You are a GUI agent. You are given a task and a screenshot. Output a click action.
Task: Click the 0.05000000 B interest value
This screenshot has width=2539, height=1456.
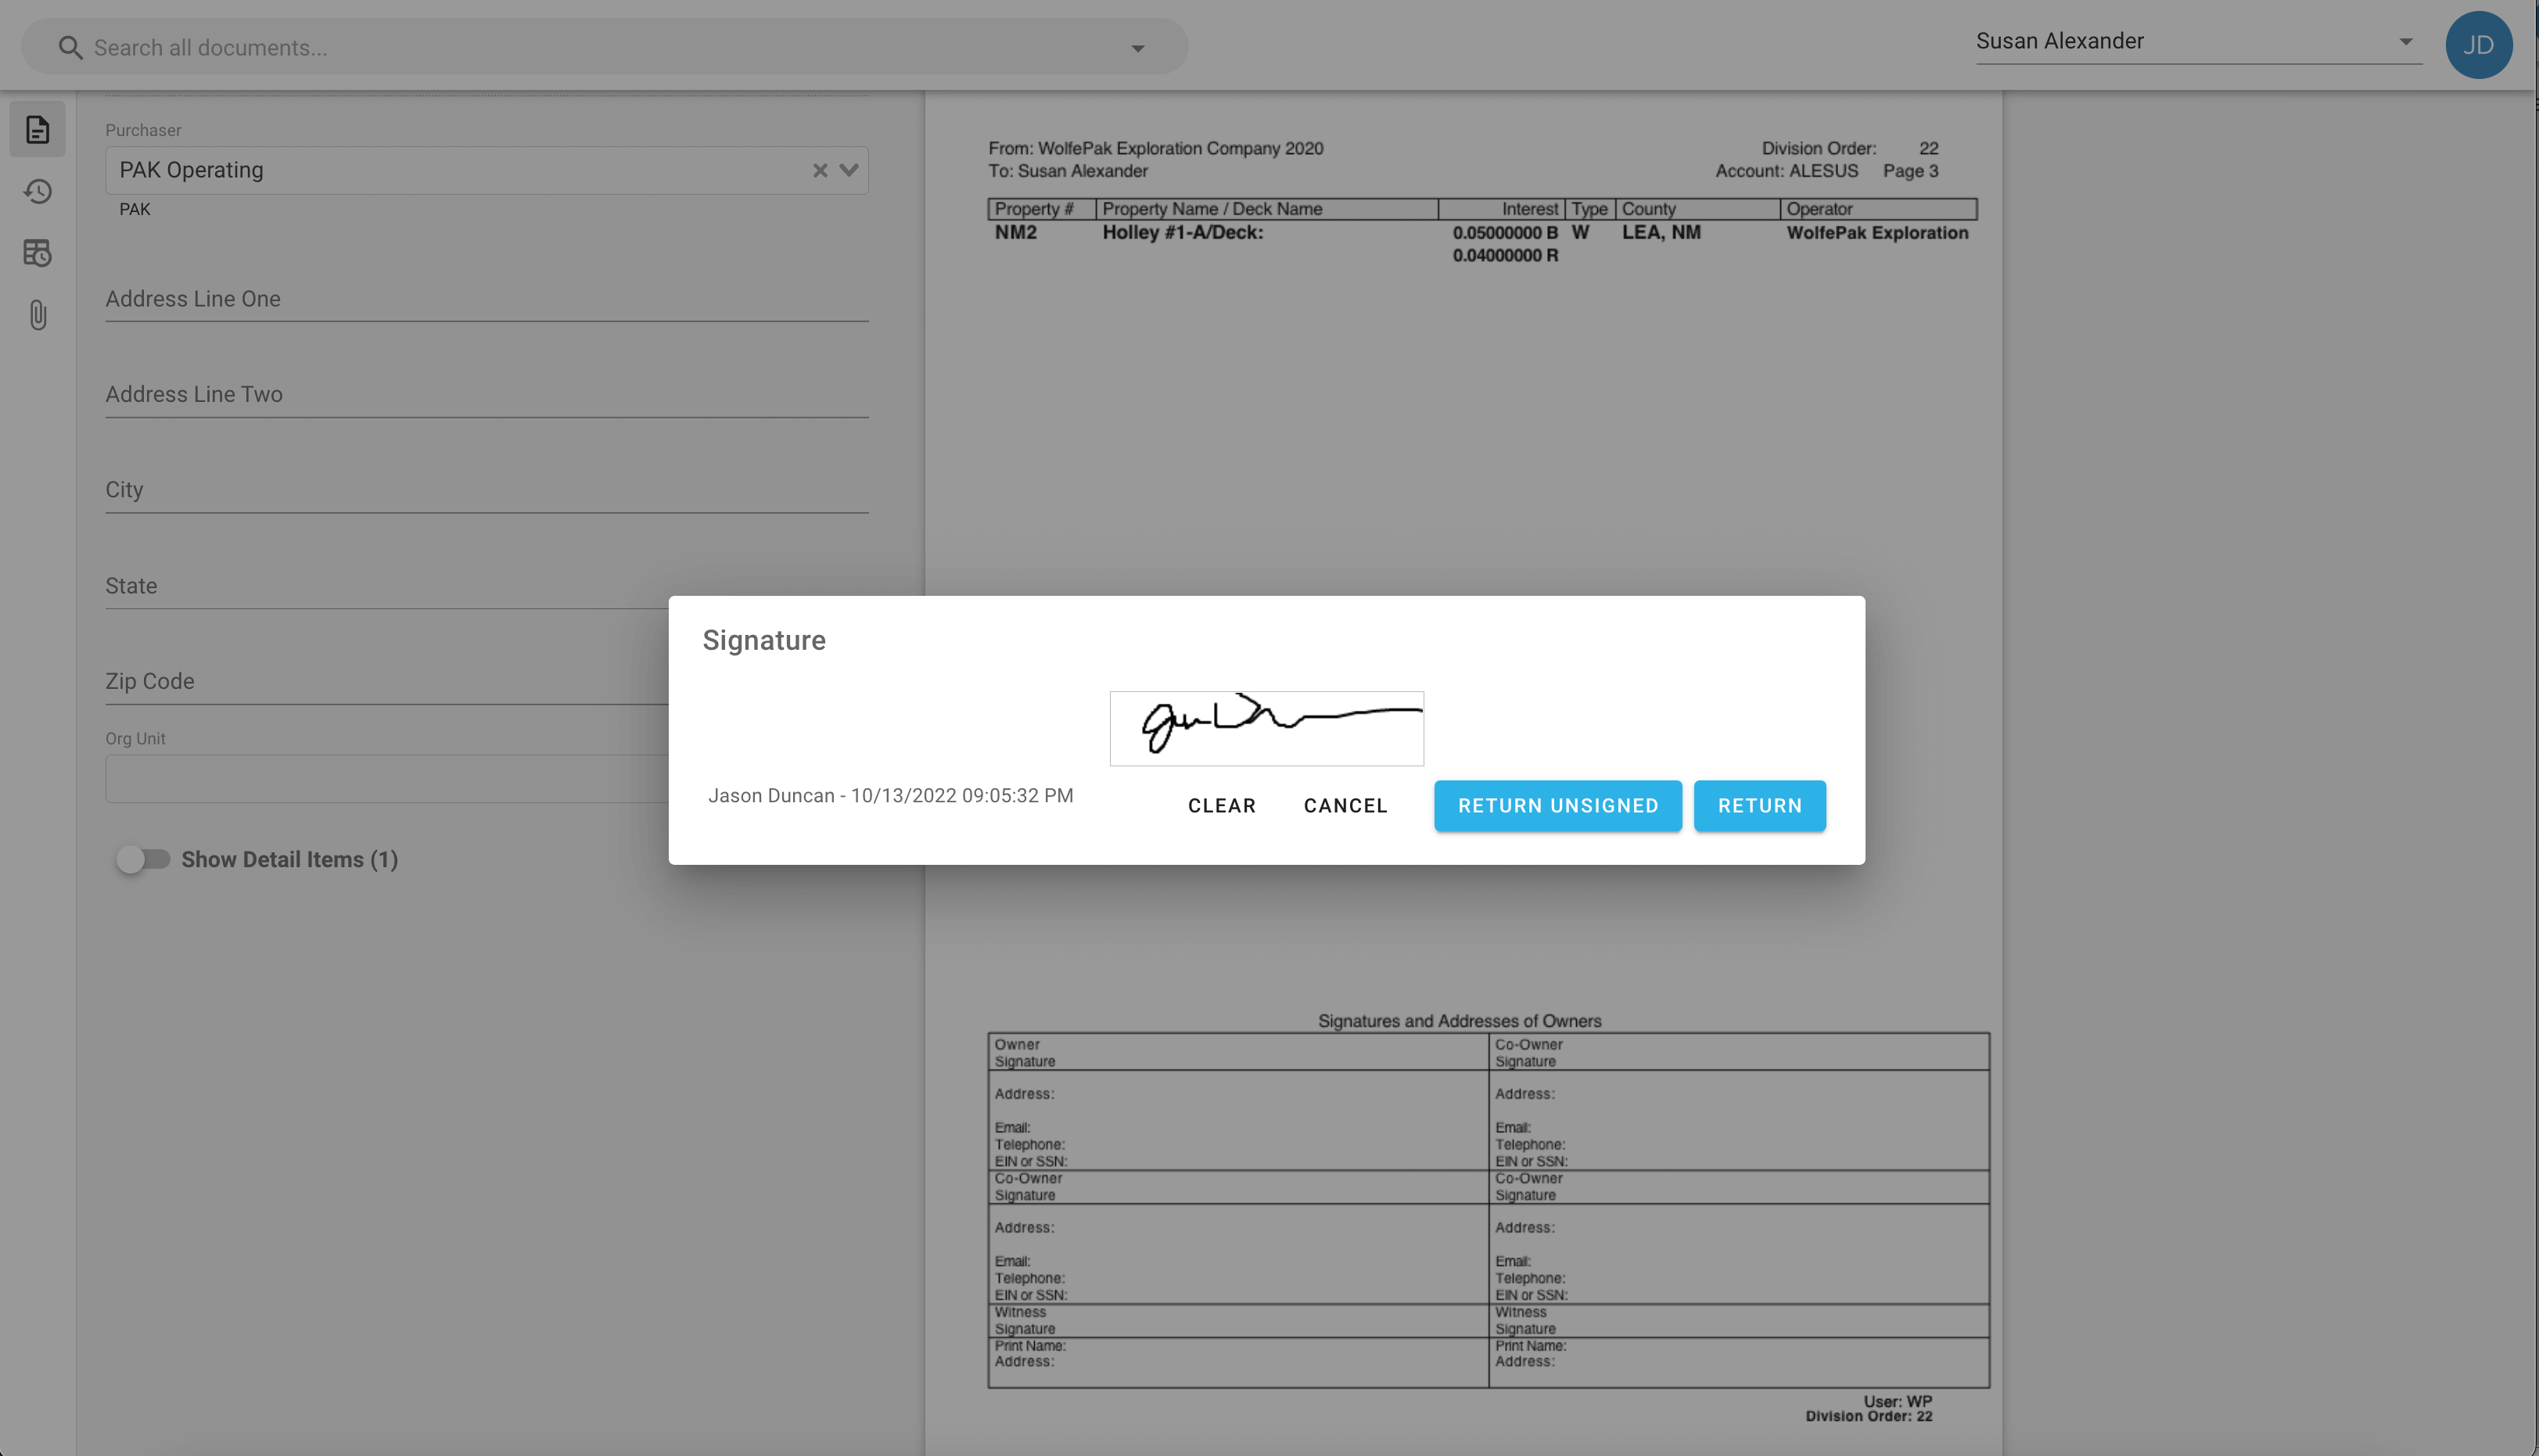pyautogui.click(x=1504, y=232)
